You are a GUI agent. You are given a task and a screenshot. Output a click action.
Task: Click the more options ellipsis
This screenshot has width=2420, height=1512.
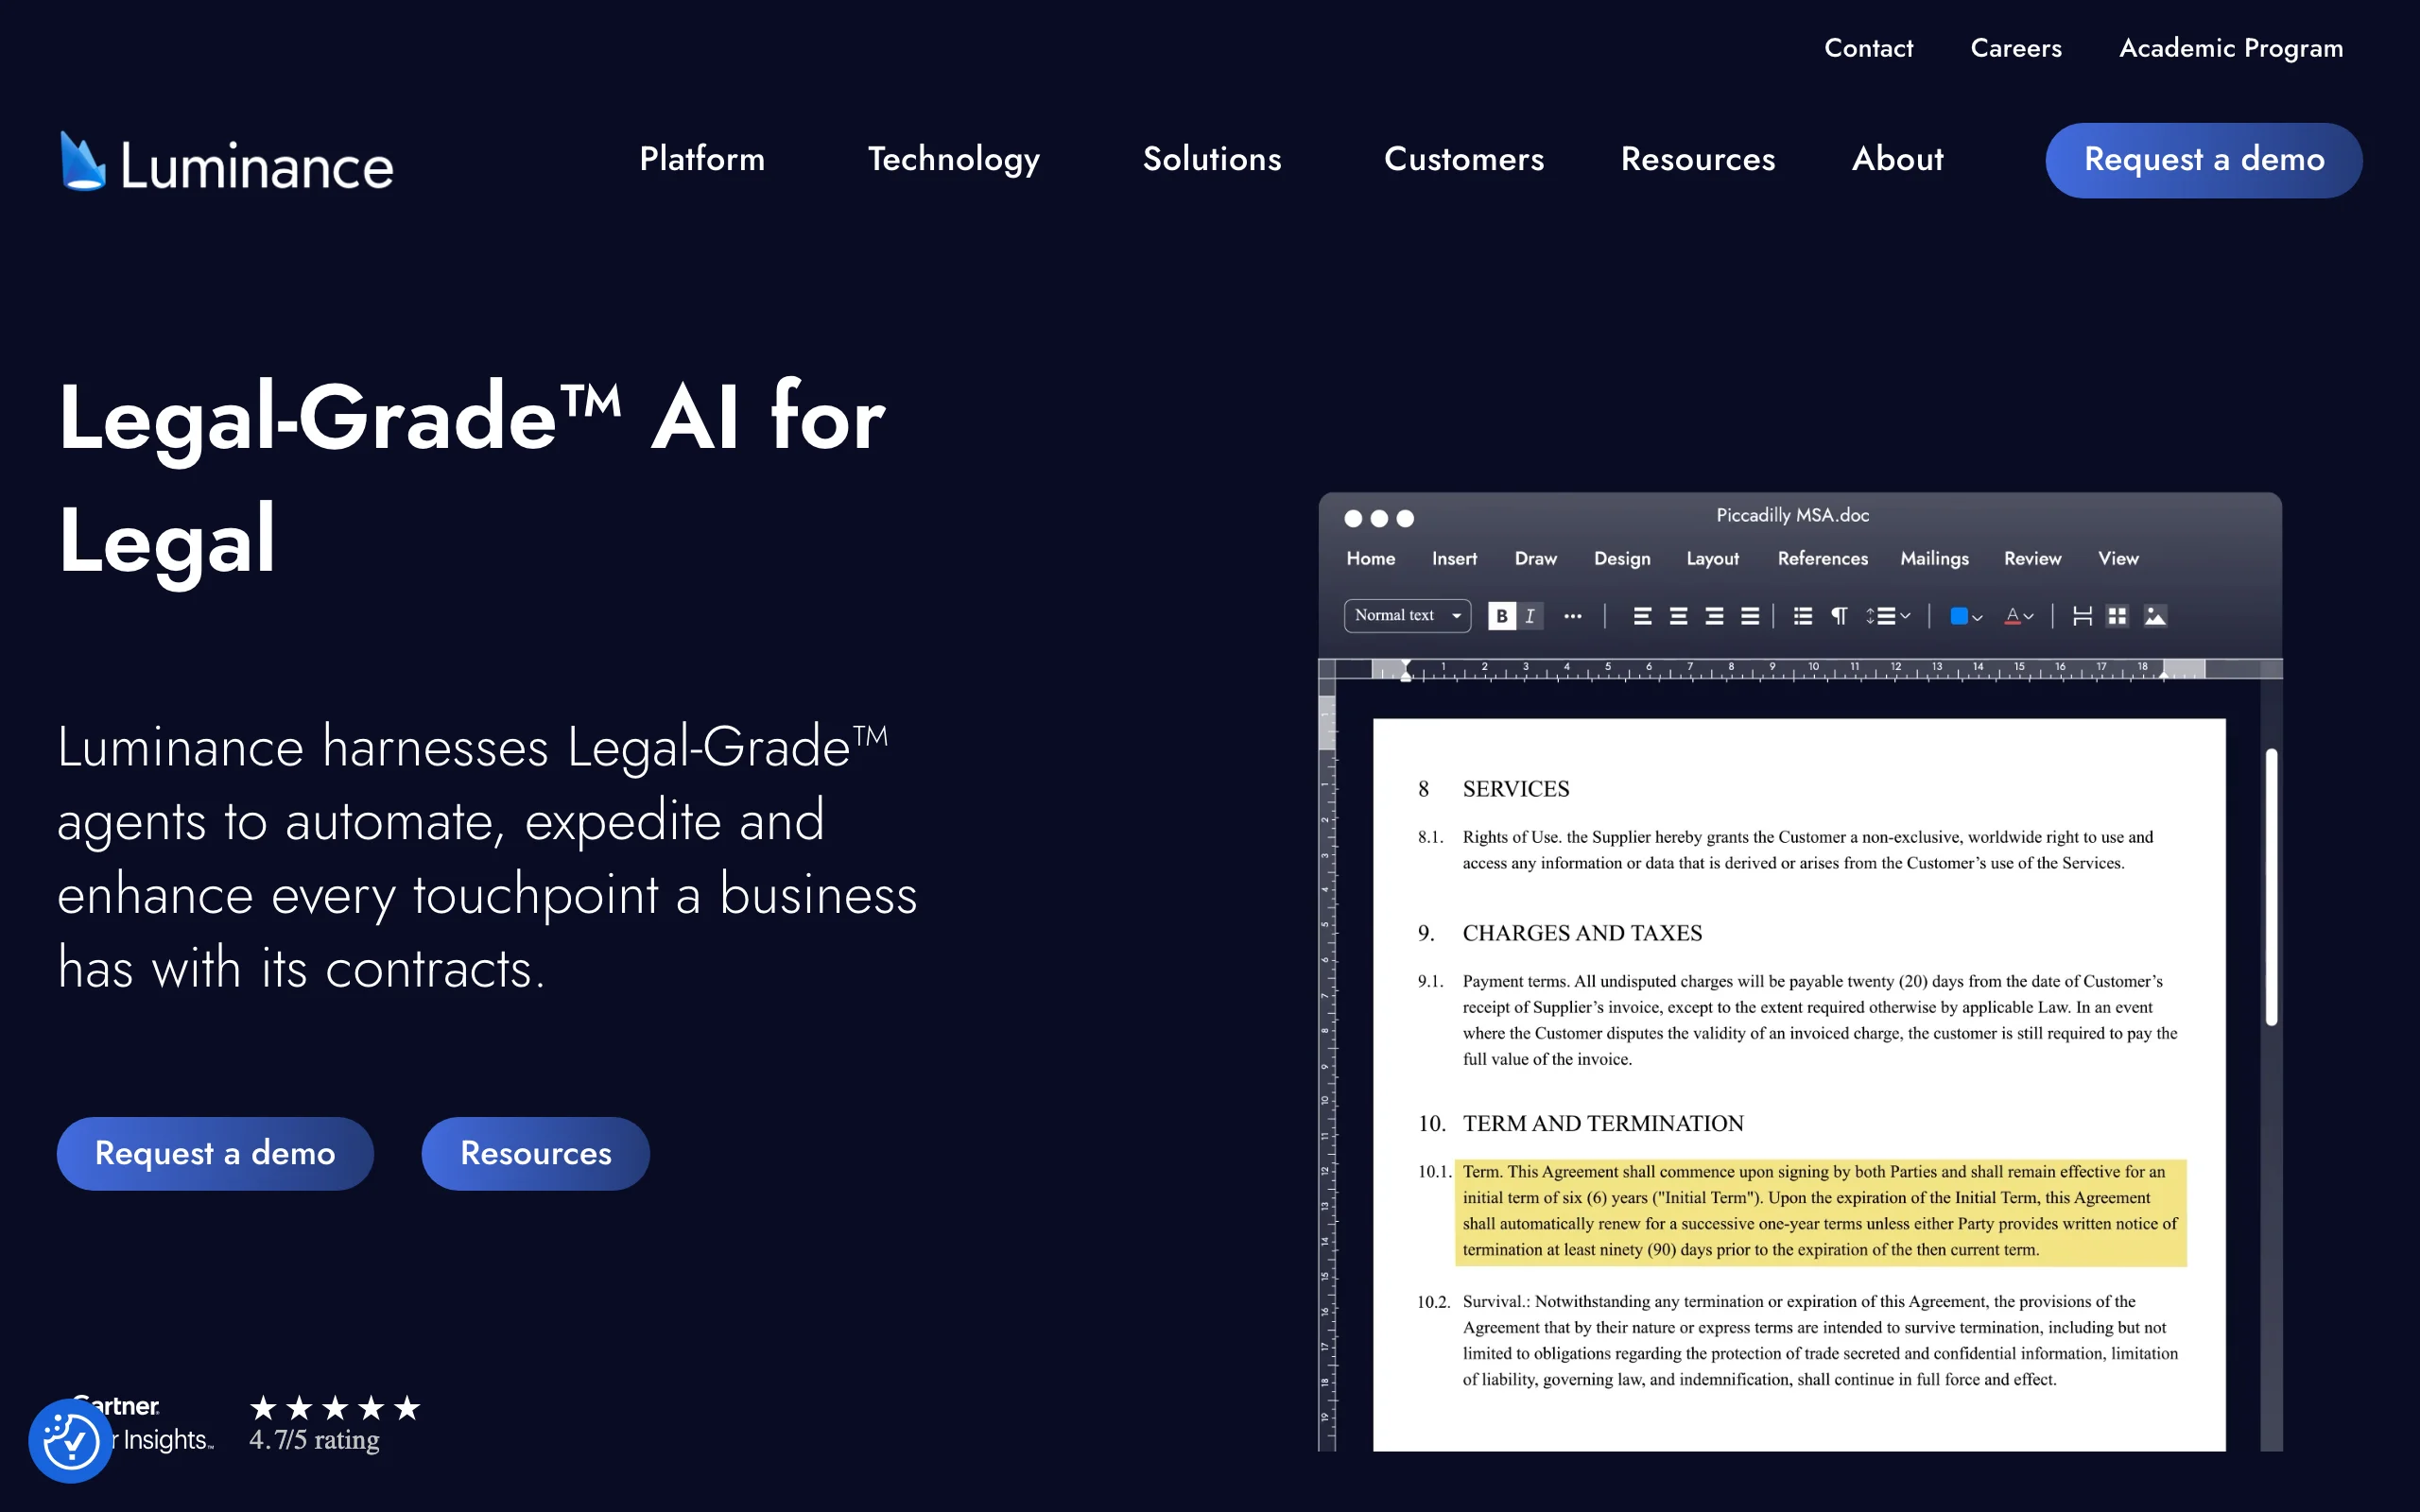(1572, 616)
